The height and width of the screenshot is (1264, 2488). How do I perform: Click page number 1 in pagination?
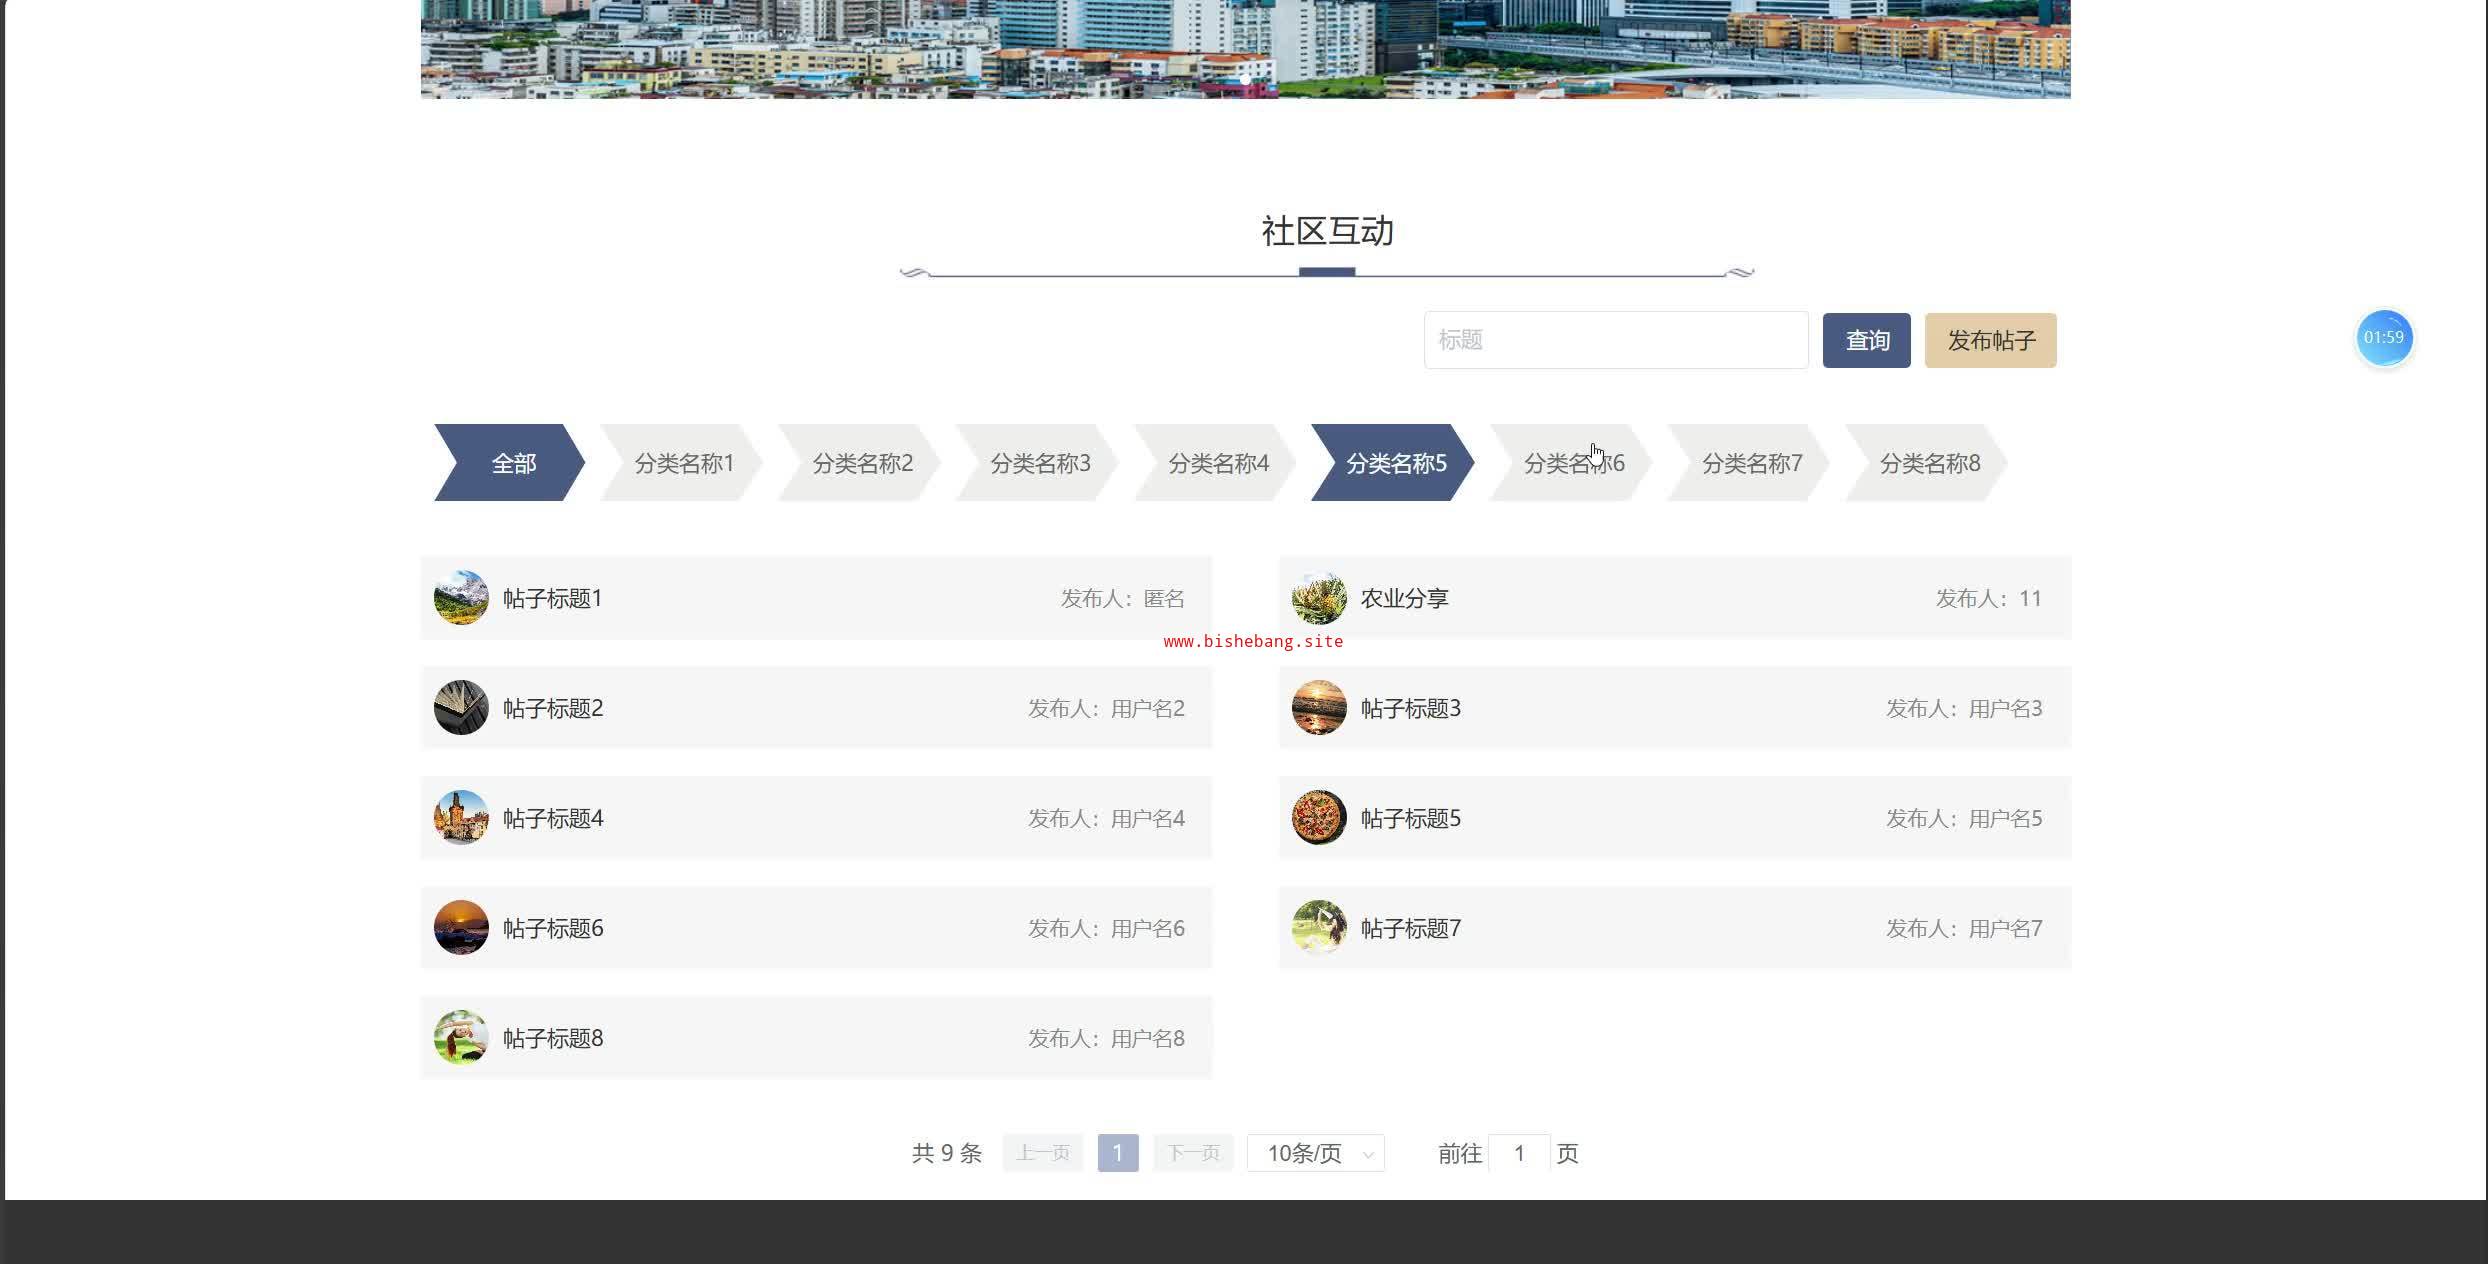click(1117, 1153)
